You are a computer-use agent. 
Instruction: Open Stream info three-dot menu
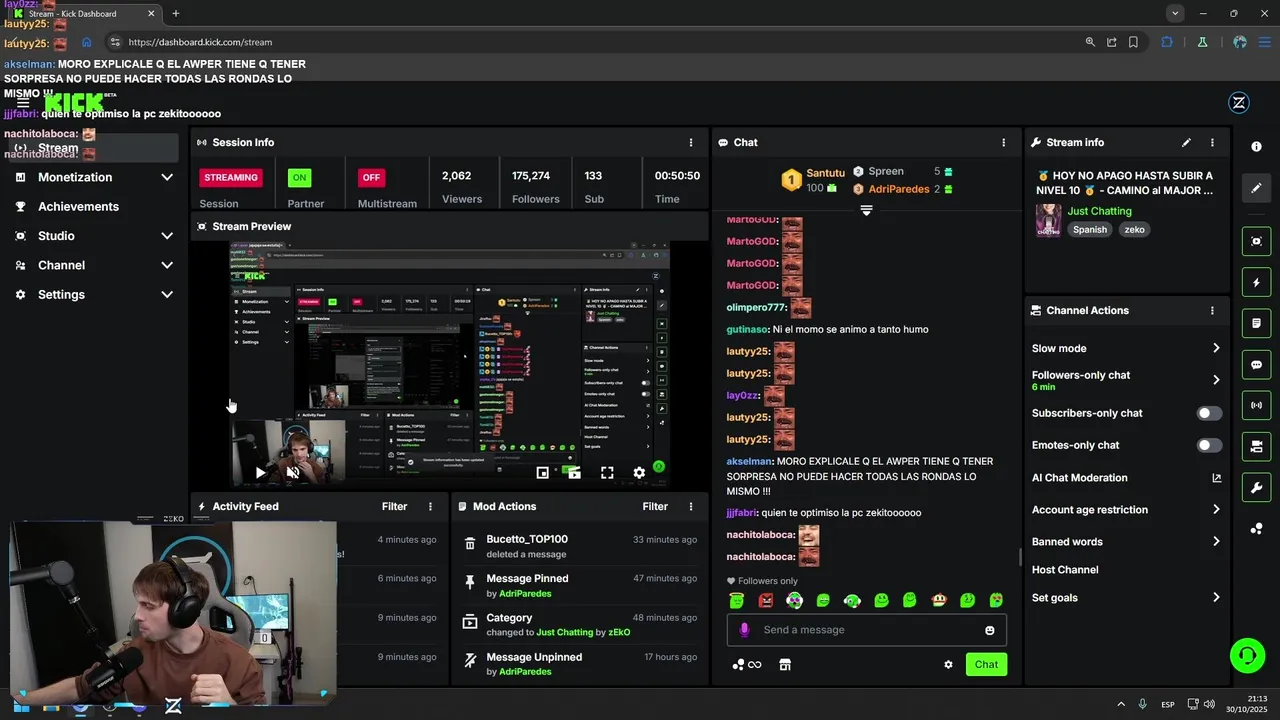pyautogui.click(x=1212, y=142)
